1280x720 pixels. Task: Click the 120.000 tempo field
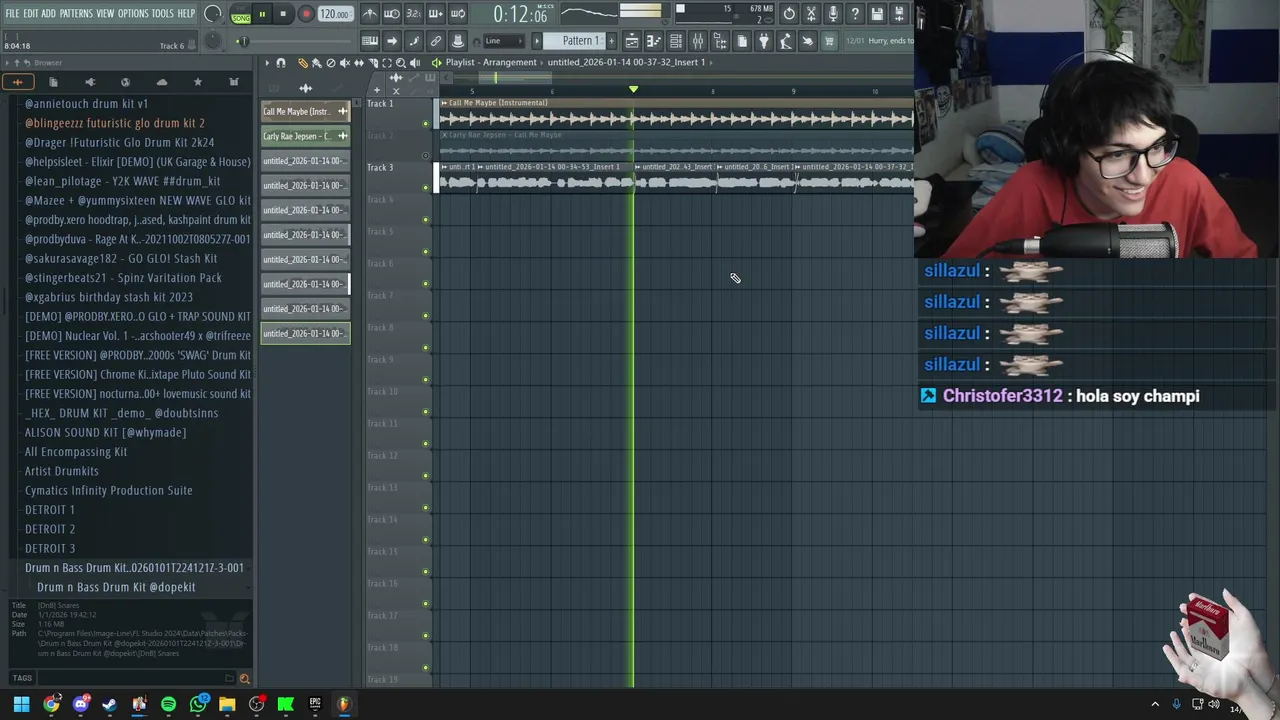pyautogui.click(x=334, y=14)
